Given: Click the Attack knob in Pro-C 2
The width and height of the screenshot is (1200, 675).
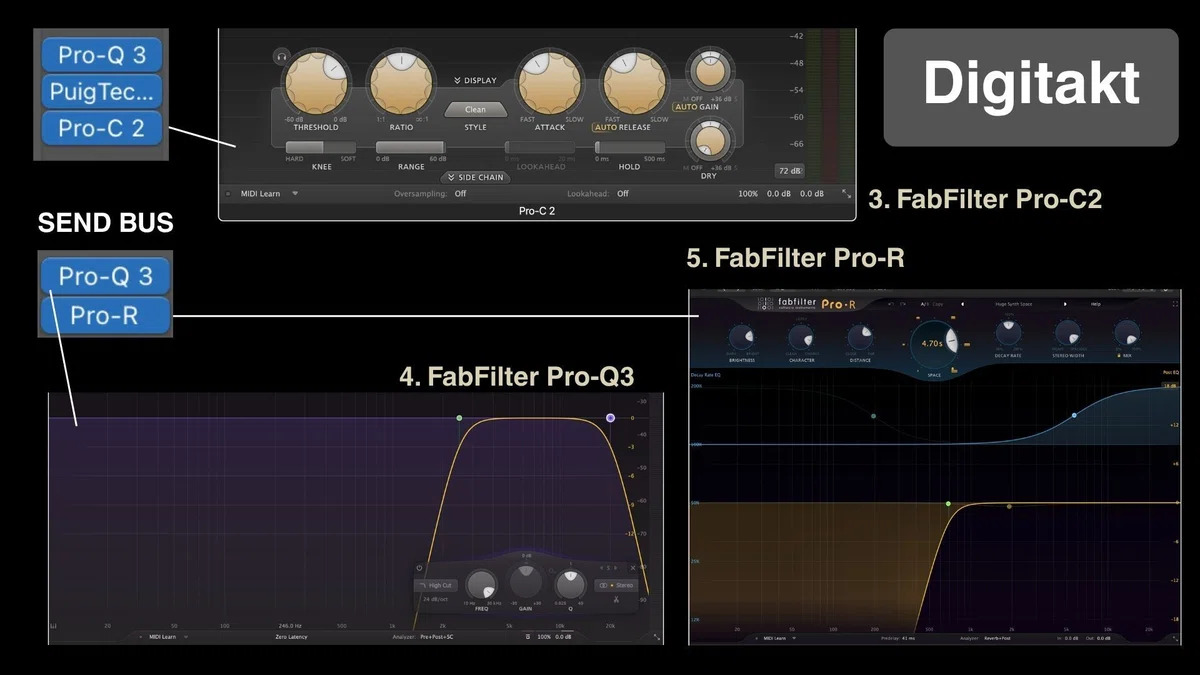Looking at the screenshot, I should [x=549, y=82].
